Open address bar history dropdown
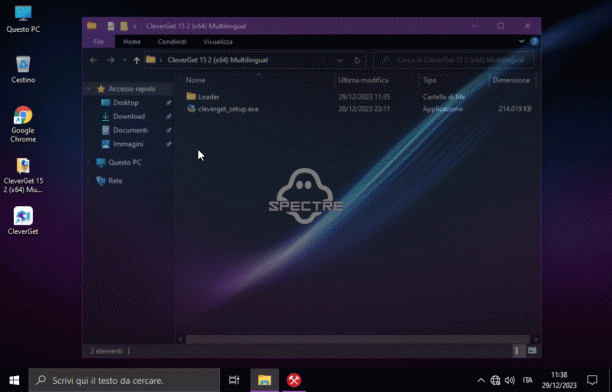Viewport: 612px width, 392px height. [340, 60]
